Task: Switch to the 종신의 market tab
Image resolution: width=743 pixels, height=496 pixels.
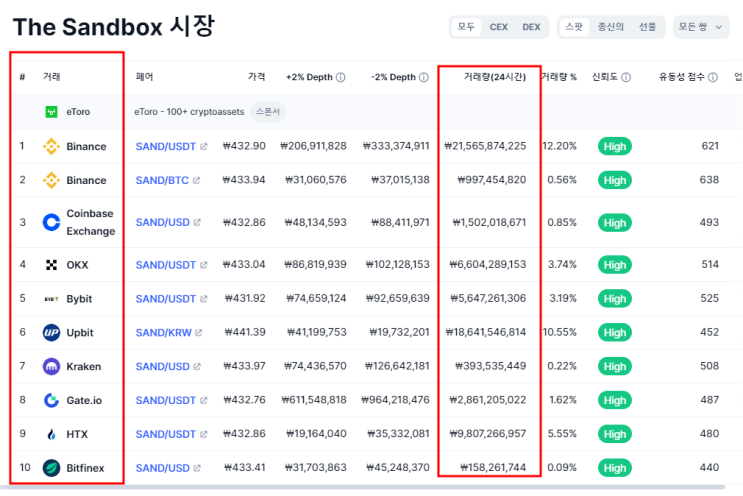Action: 610,27
